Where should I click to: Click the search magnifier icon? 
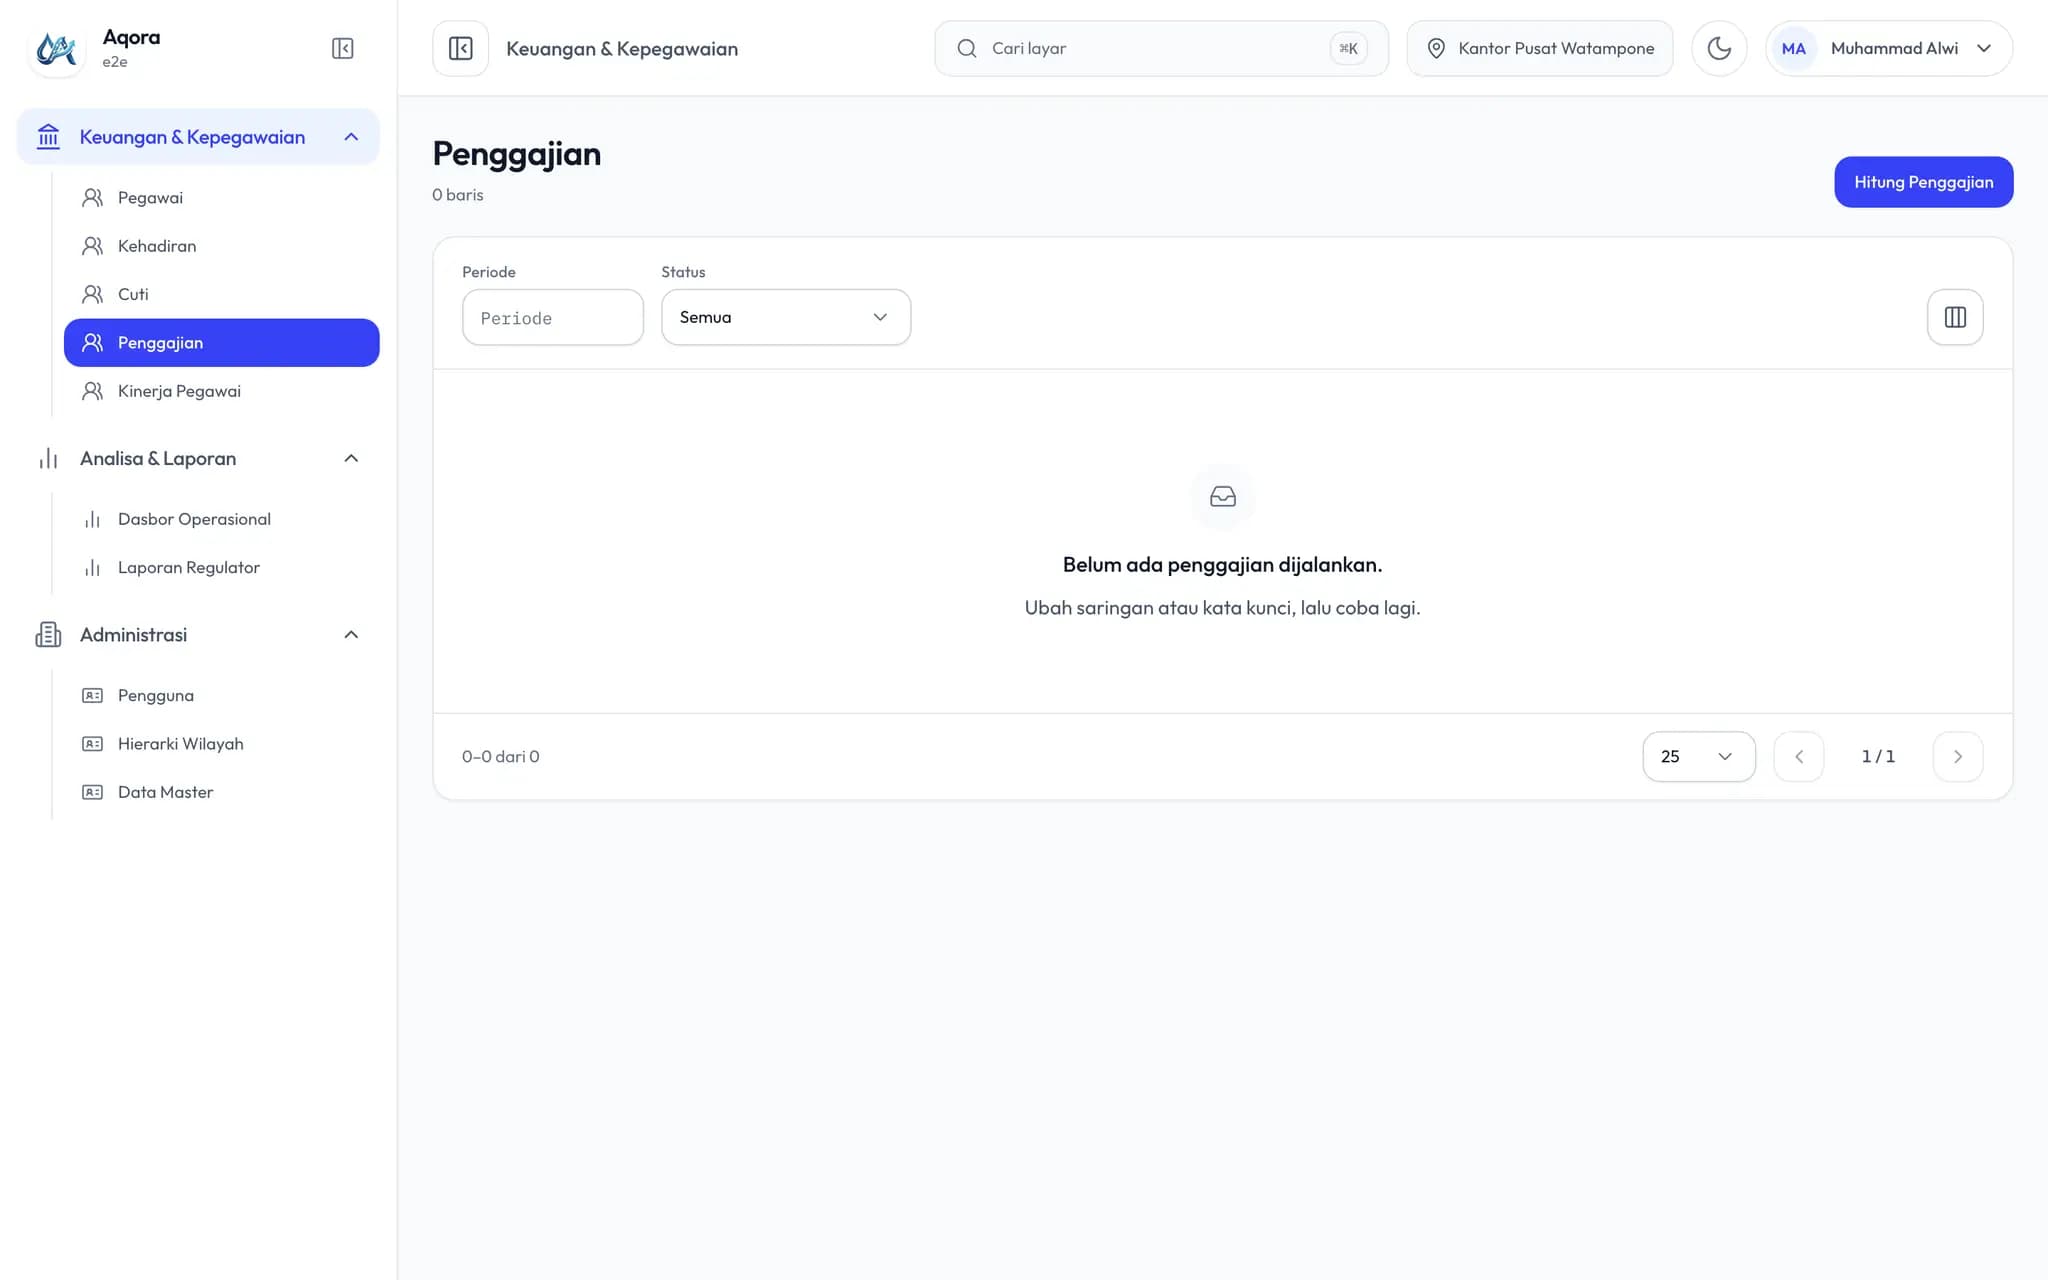[966, 48]
